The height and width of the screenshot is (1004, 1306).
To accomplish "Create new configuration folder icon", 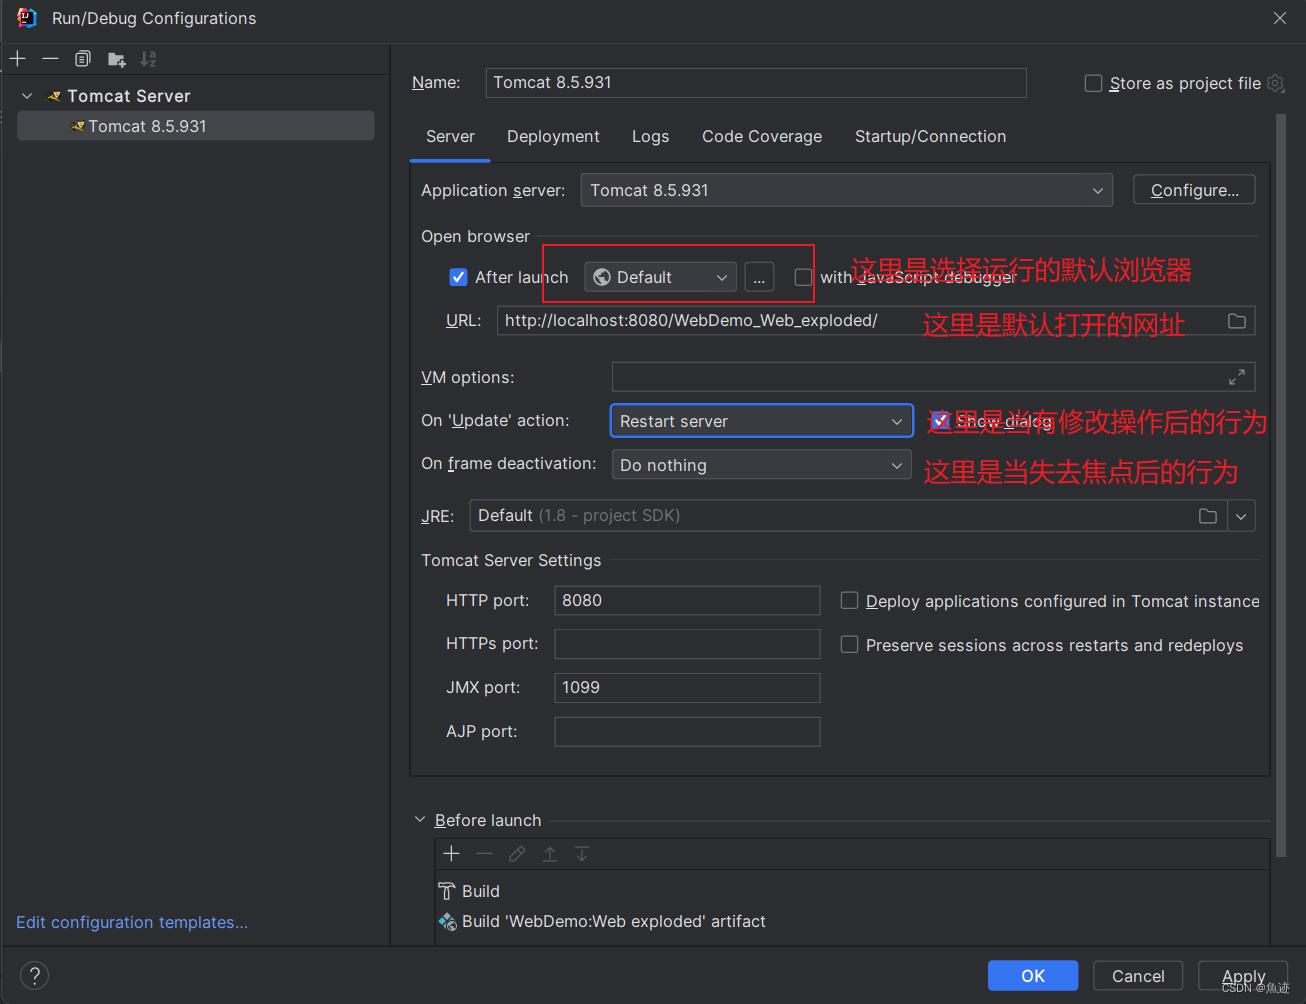I will pyautogui.click(x=117, y=59).
